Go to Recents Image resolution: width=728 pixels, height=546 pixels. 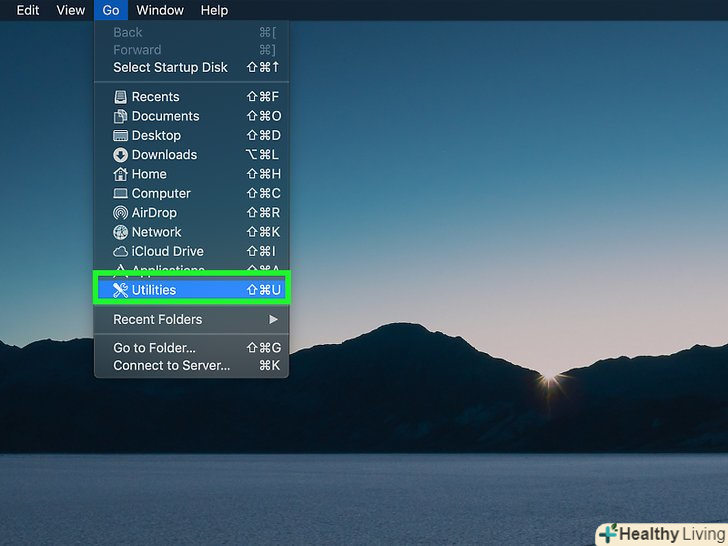click(x=191, y=97)
